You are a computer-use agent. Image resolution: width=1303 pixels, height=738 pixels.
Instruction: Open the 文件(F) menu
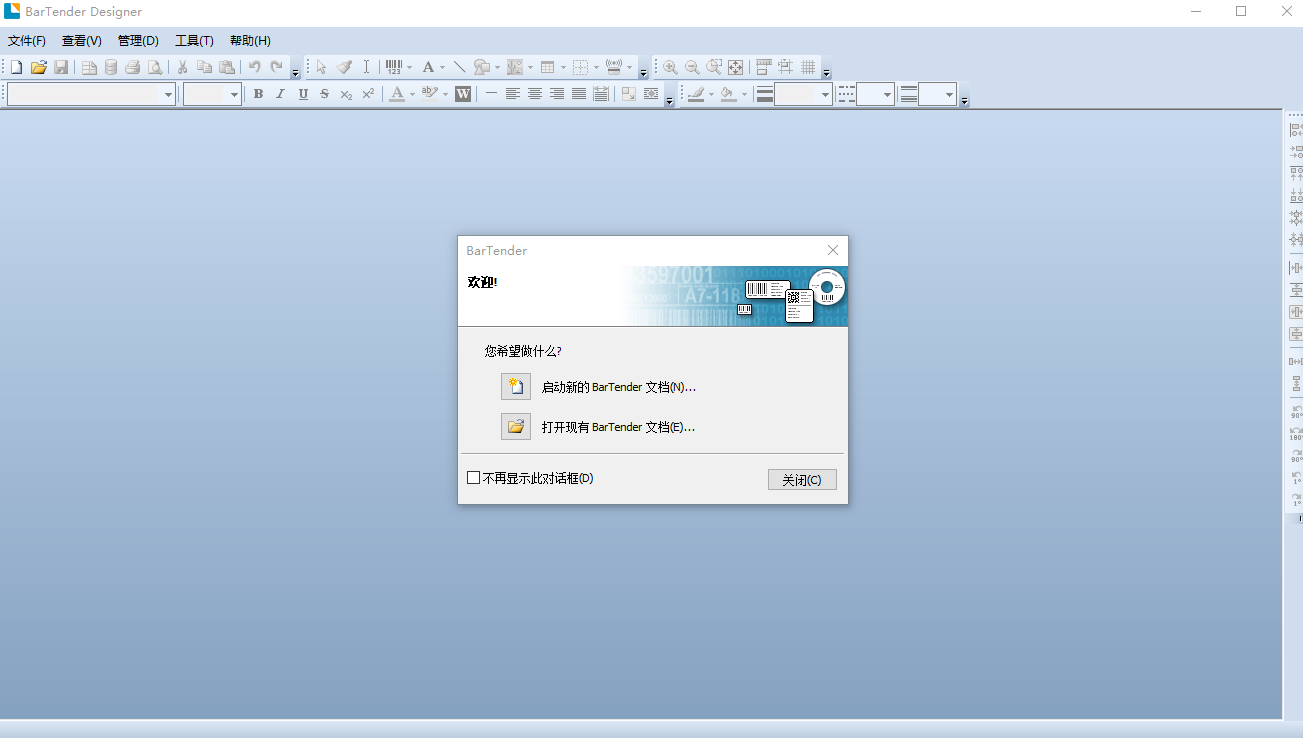pyautogui.click(x=27, y=41)
